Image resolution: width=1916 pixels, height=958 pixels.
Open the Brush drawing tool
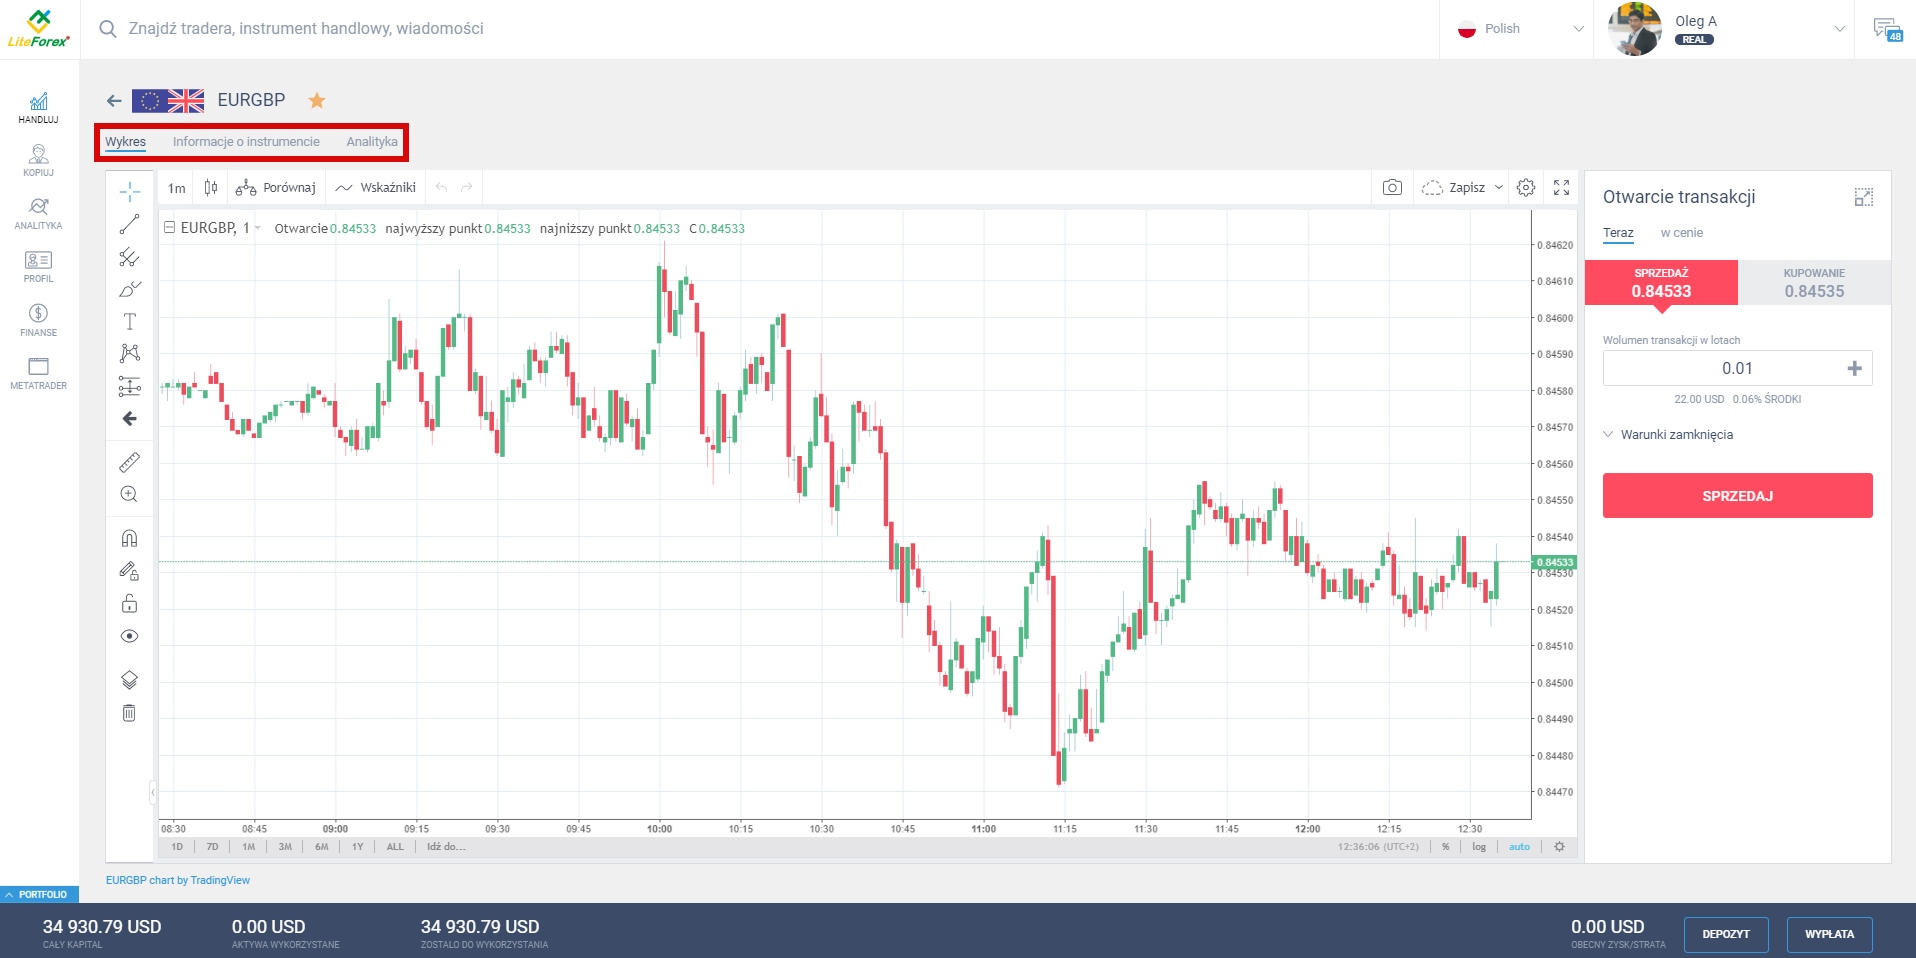(129, 289)
